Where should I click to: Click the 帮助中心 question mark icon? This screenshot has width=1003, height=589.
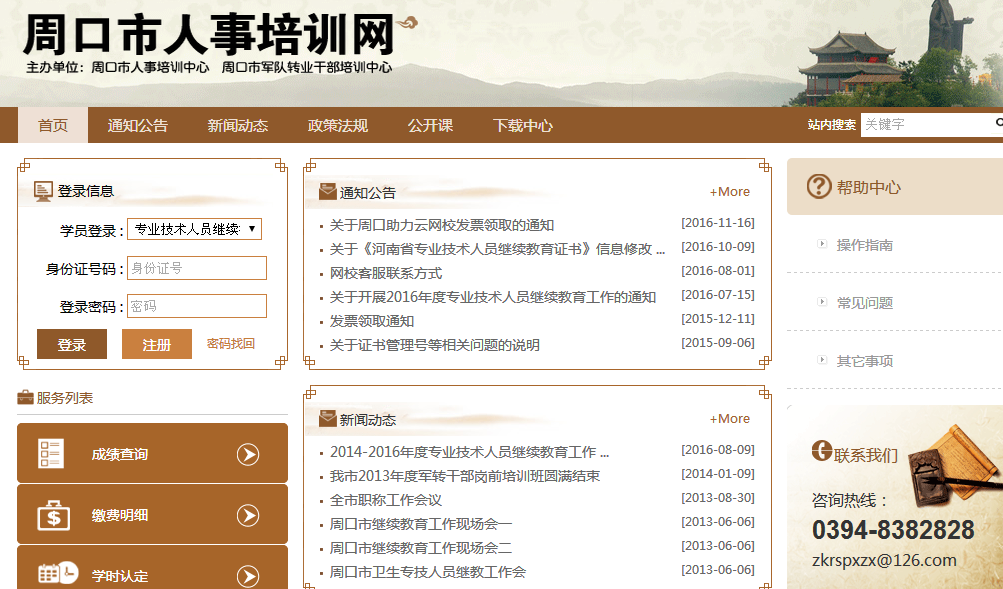[x=819, y=187]
